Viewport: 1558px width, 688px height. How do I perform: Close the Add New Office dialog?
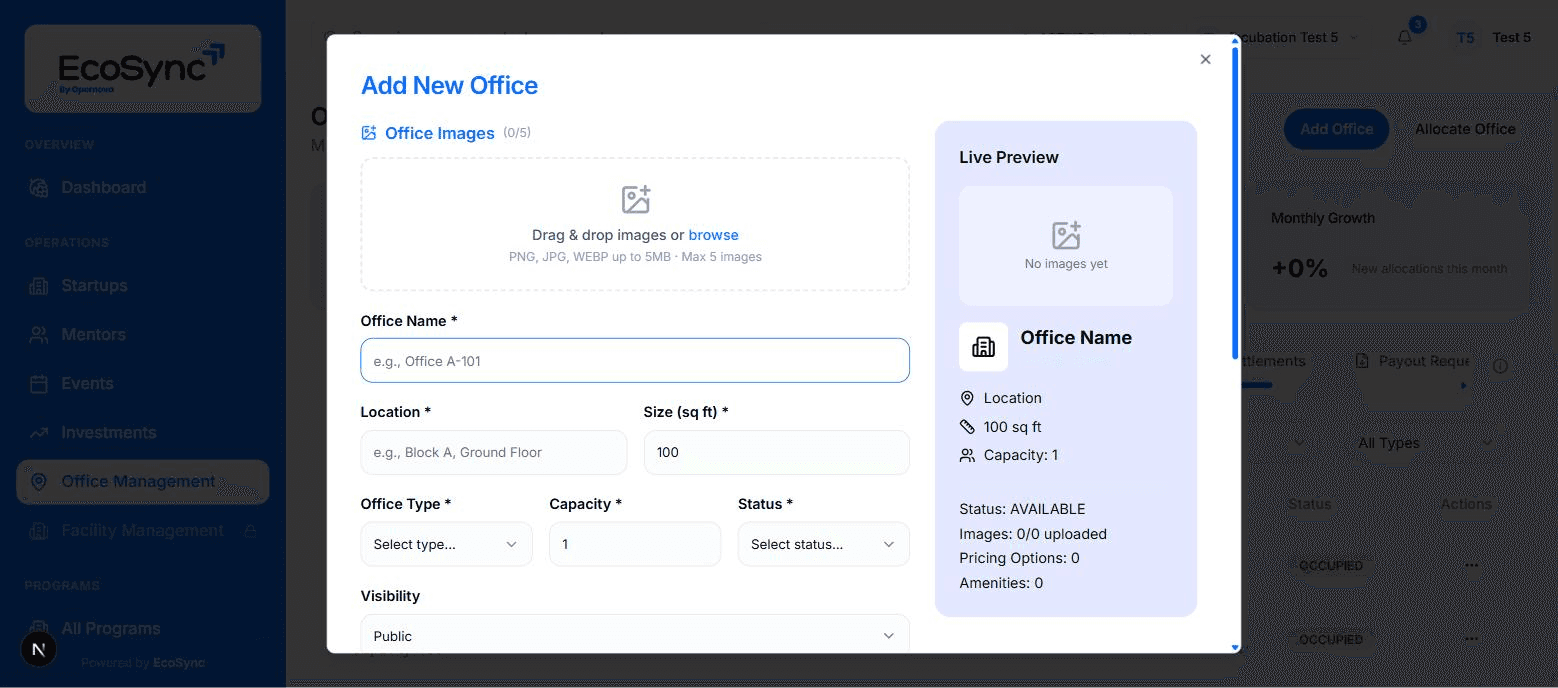coord(1205,60)
